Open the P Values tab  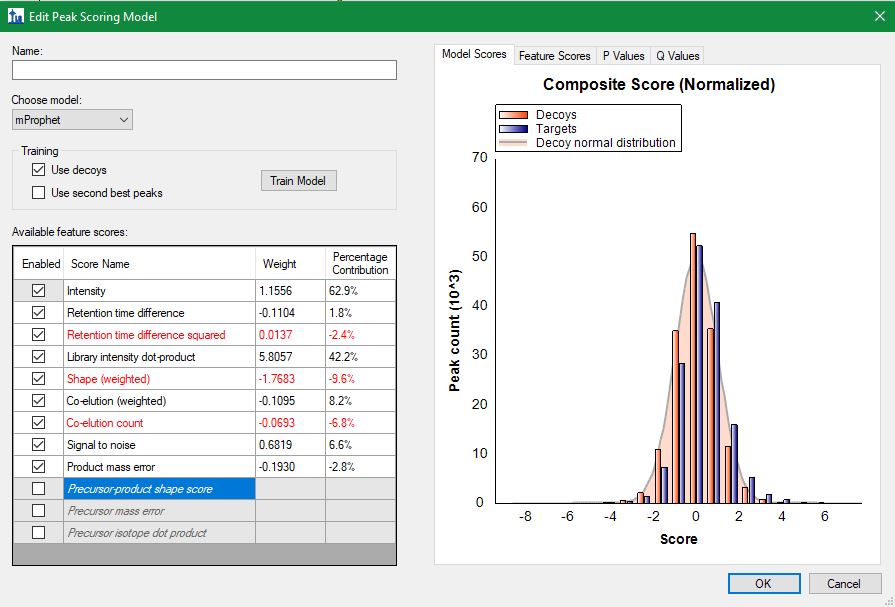tap(622, 56)
